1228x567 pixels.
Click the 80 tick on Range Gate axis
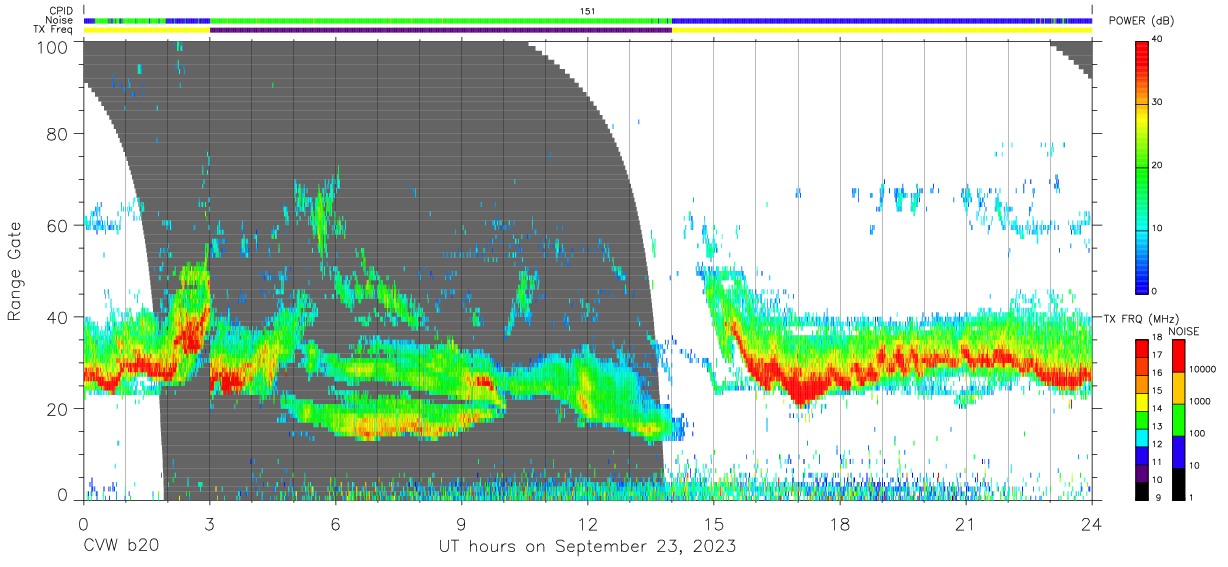(58, 133)
